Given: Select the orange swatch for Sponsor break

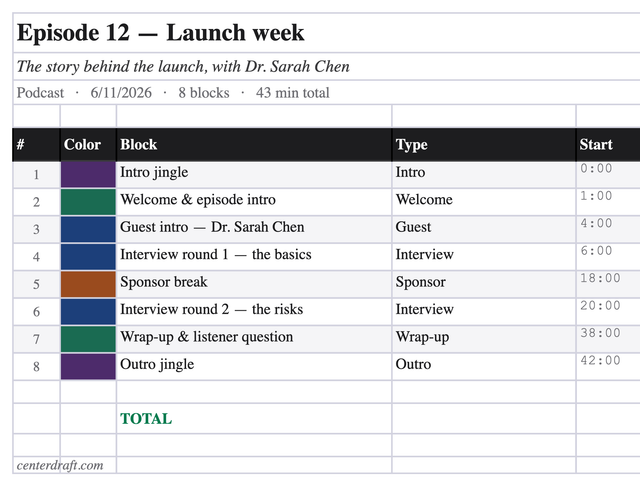Looking at the screenshot, I should [88, 284].
